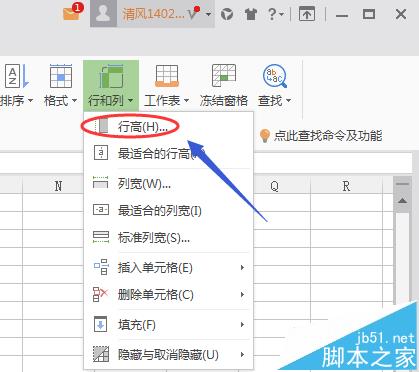Select column N header
The width and height of the screenshot is (419, 372).
pos(53,185)
